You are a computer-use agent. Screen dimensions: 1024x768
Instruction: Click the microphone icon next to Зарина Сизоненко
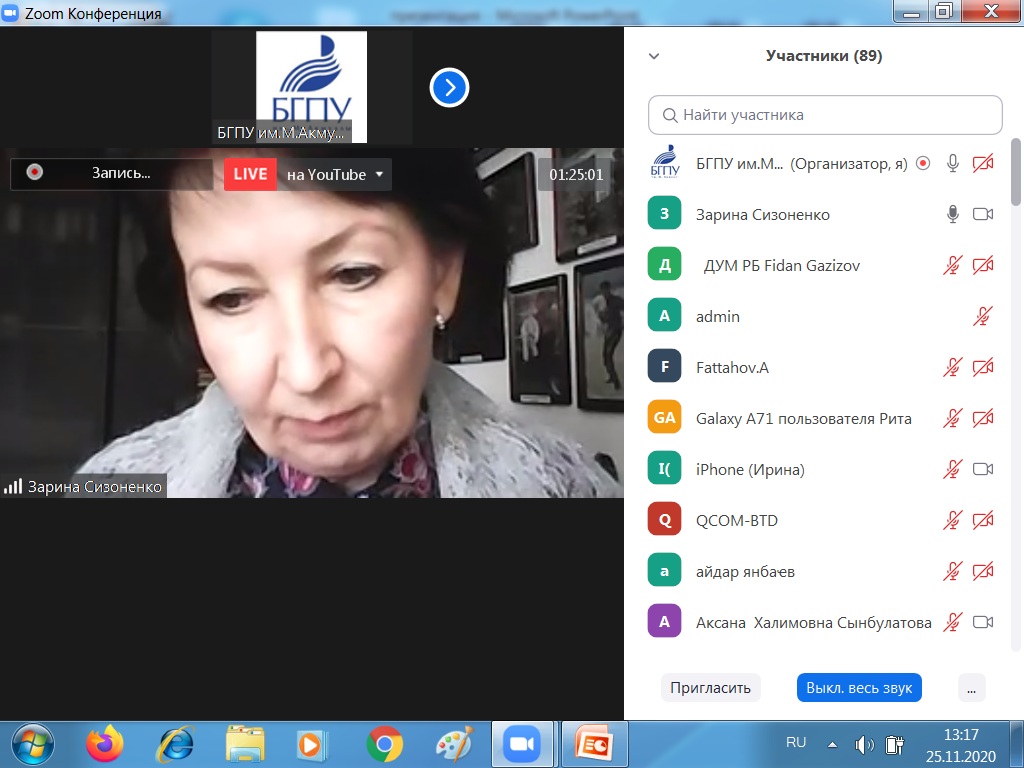[x=953, y=214]
